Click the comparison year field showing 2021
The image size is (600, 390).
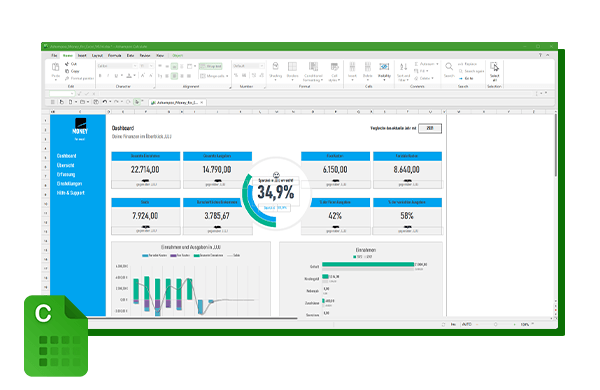coord(430,128)
